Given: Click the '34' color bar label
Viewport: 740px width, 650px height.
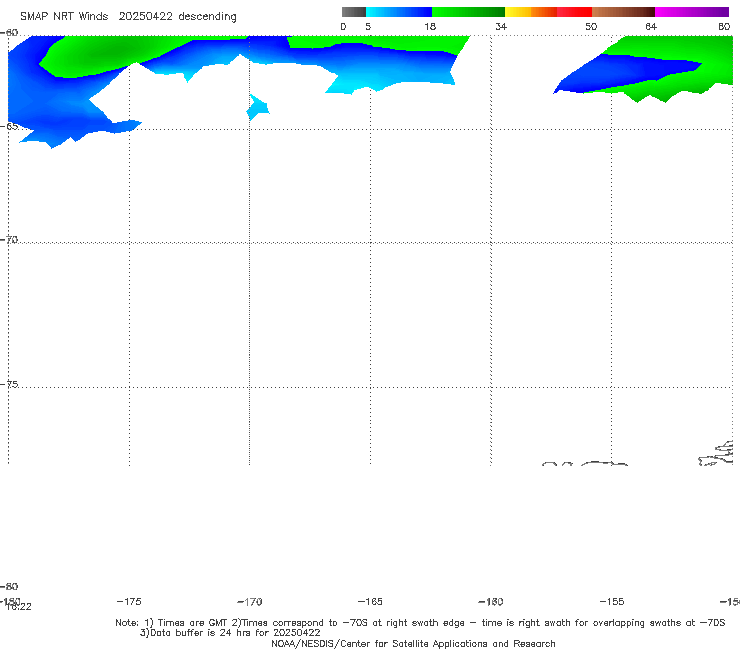Looking at the screenshot, I should click(501, 26).
